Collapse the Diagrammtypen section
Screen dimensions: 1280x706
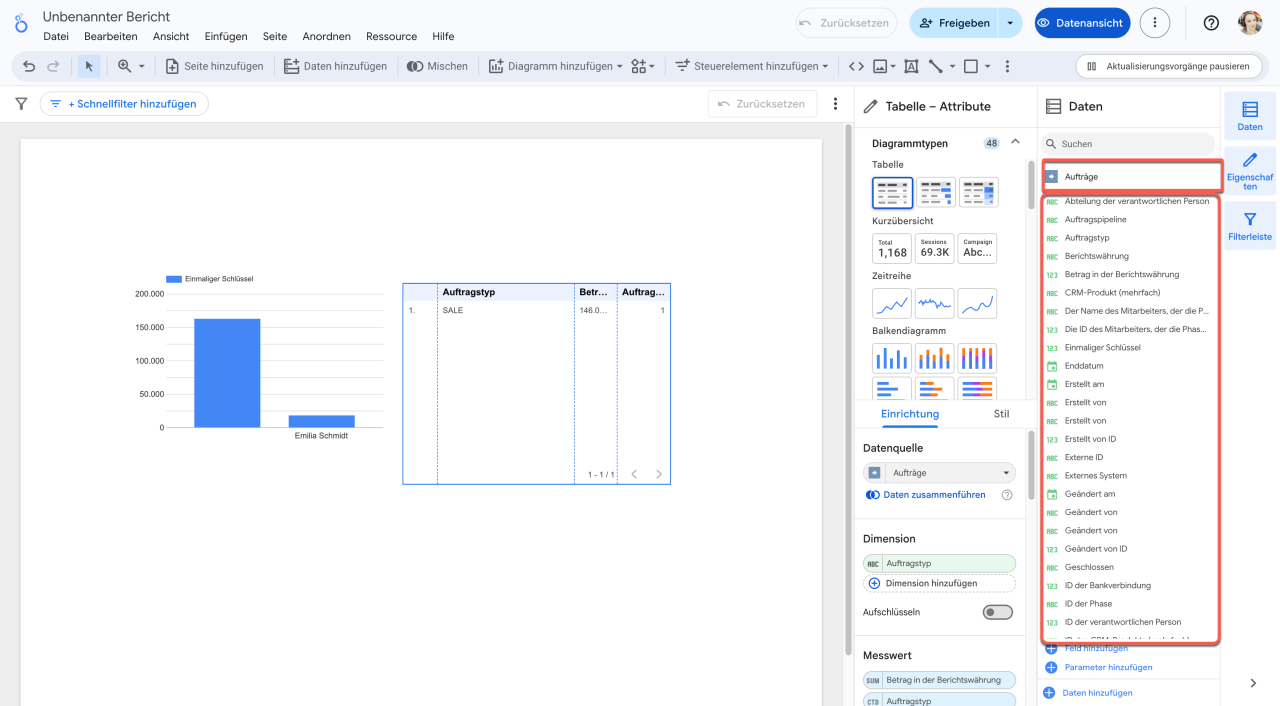coord(1016,143)
